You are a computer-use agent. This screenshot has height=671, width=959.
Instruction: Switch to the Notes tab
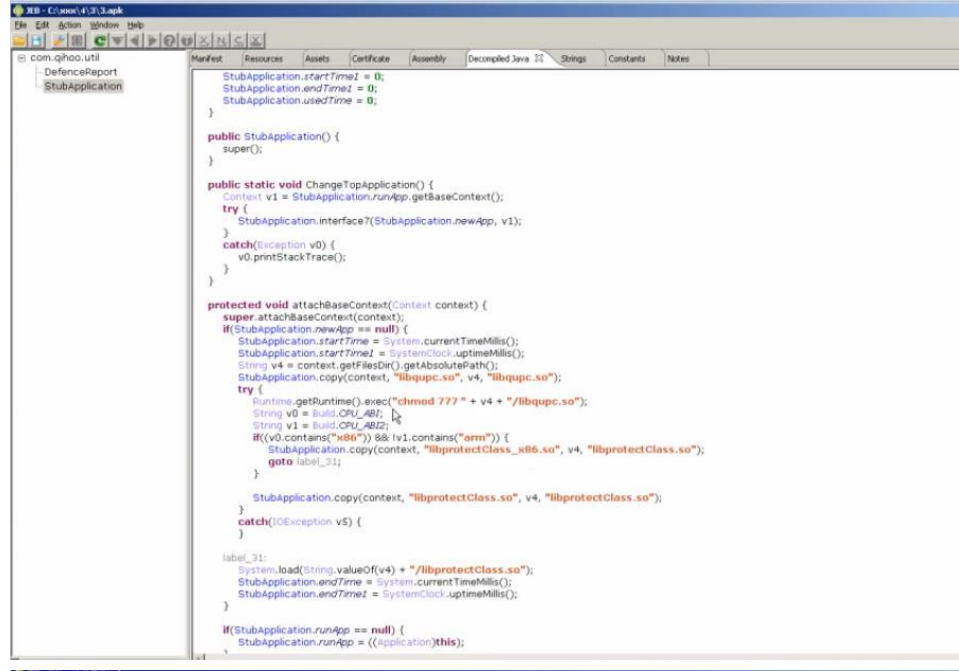678,59
